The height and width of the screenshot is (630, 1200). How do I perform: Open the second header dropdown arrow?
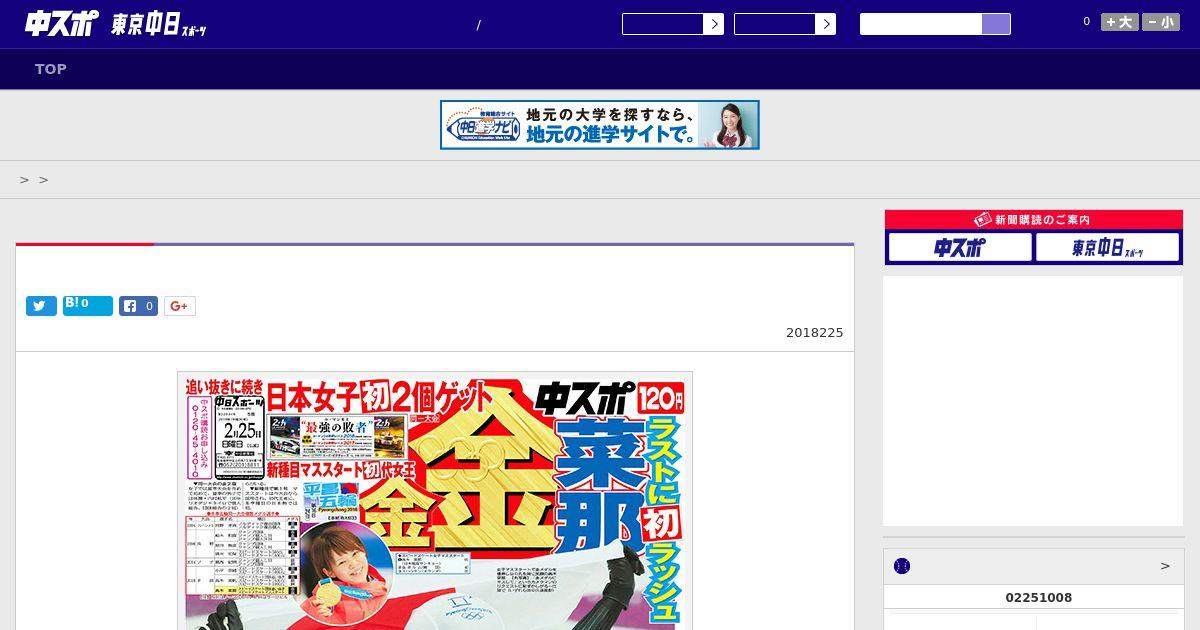(x=825, y=24)
